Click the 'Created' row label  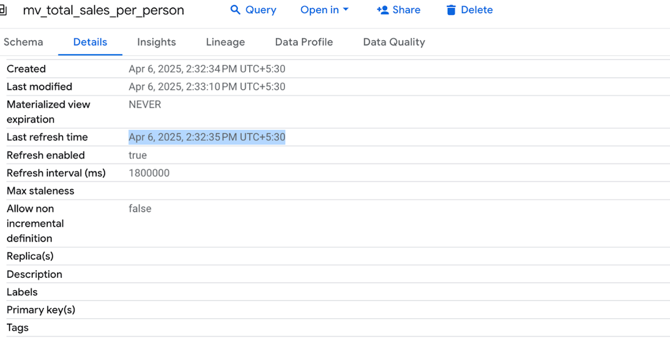pos(26,69)
